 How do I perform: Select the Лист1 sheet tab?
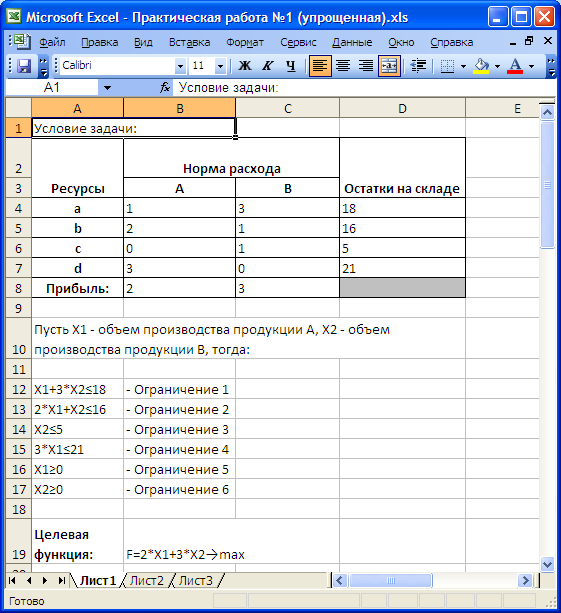[98, 581]
